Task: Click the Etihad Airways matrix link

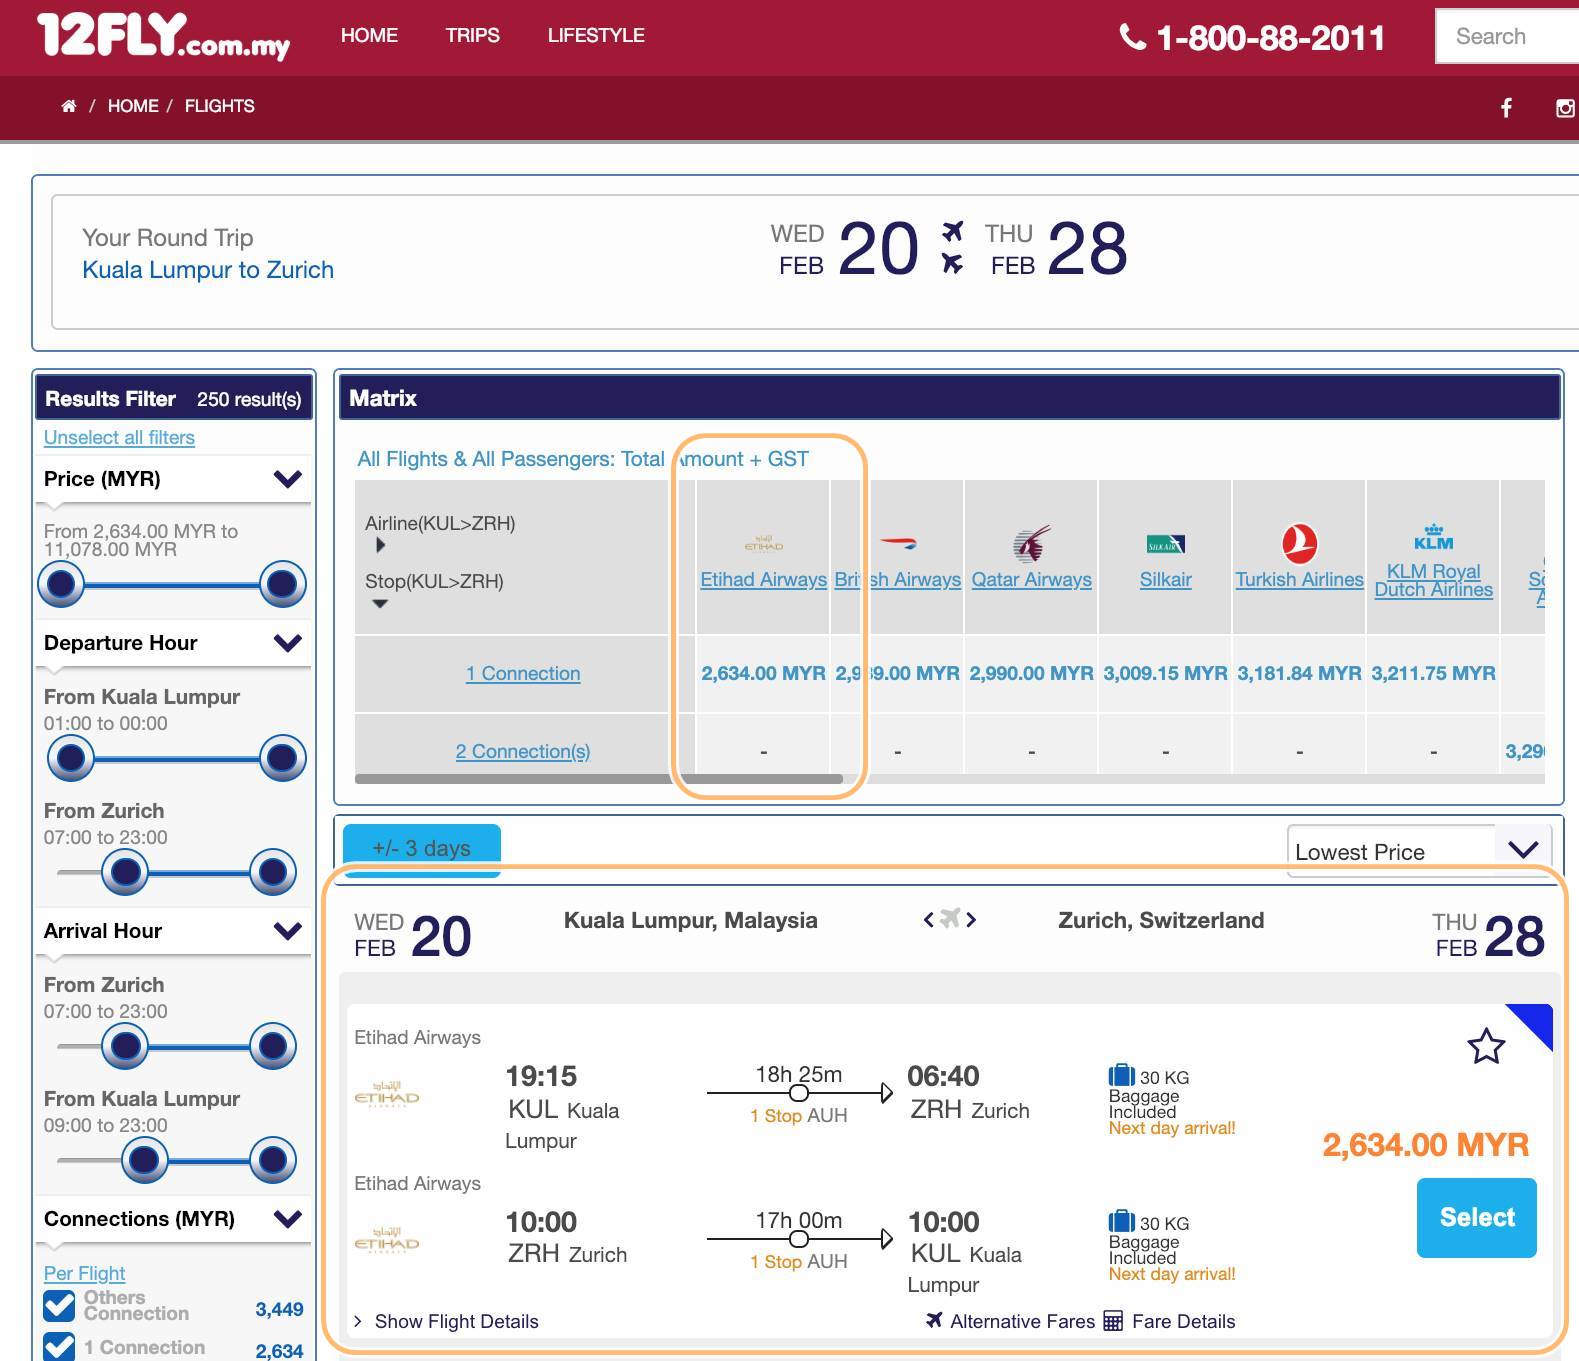Action: (x=763, y=579)
